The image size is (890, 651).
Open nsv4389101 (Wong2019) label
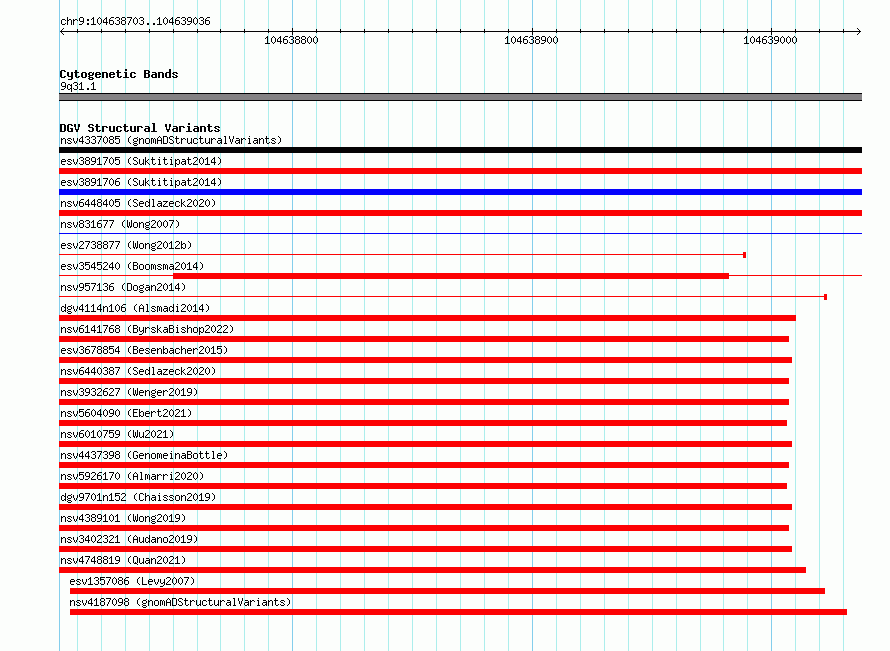point(123,518)
